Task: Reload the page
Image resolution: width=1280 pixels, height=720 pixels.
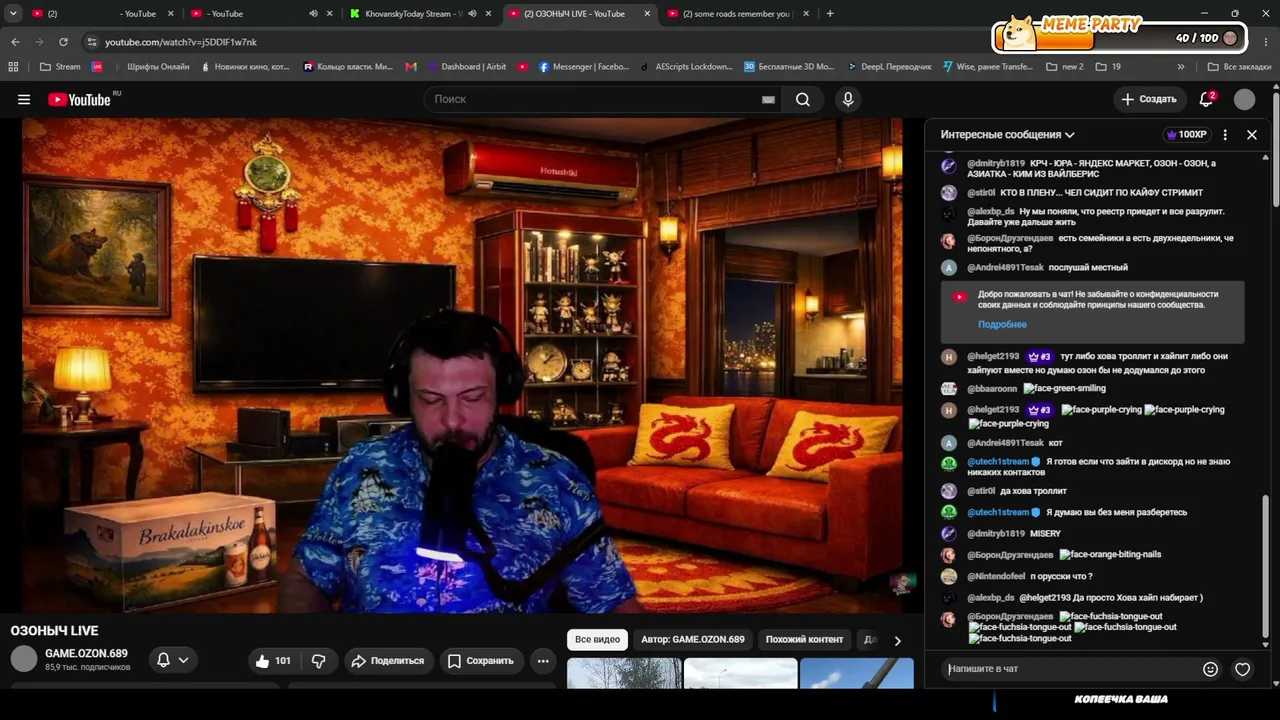Action: (x=63, y=42)
